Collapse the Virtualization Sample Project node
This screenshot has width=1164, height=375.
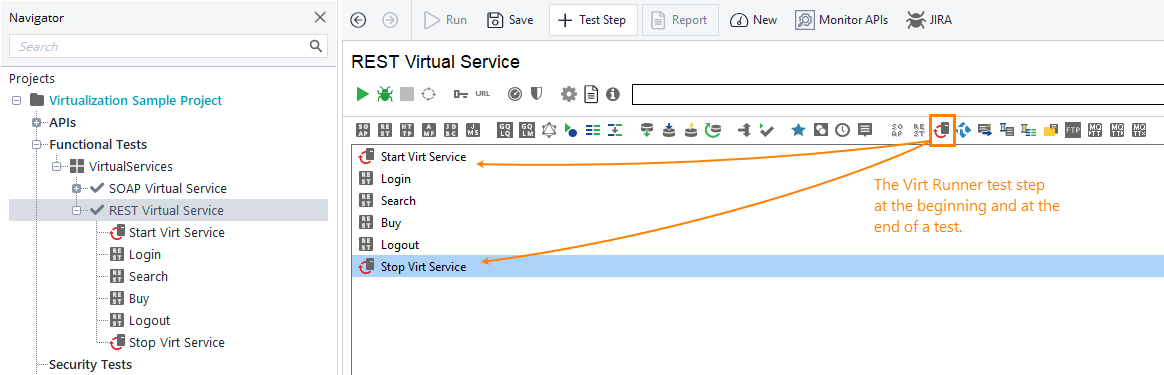17,100
